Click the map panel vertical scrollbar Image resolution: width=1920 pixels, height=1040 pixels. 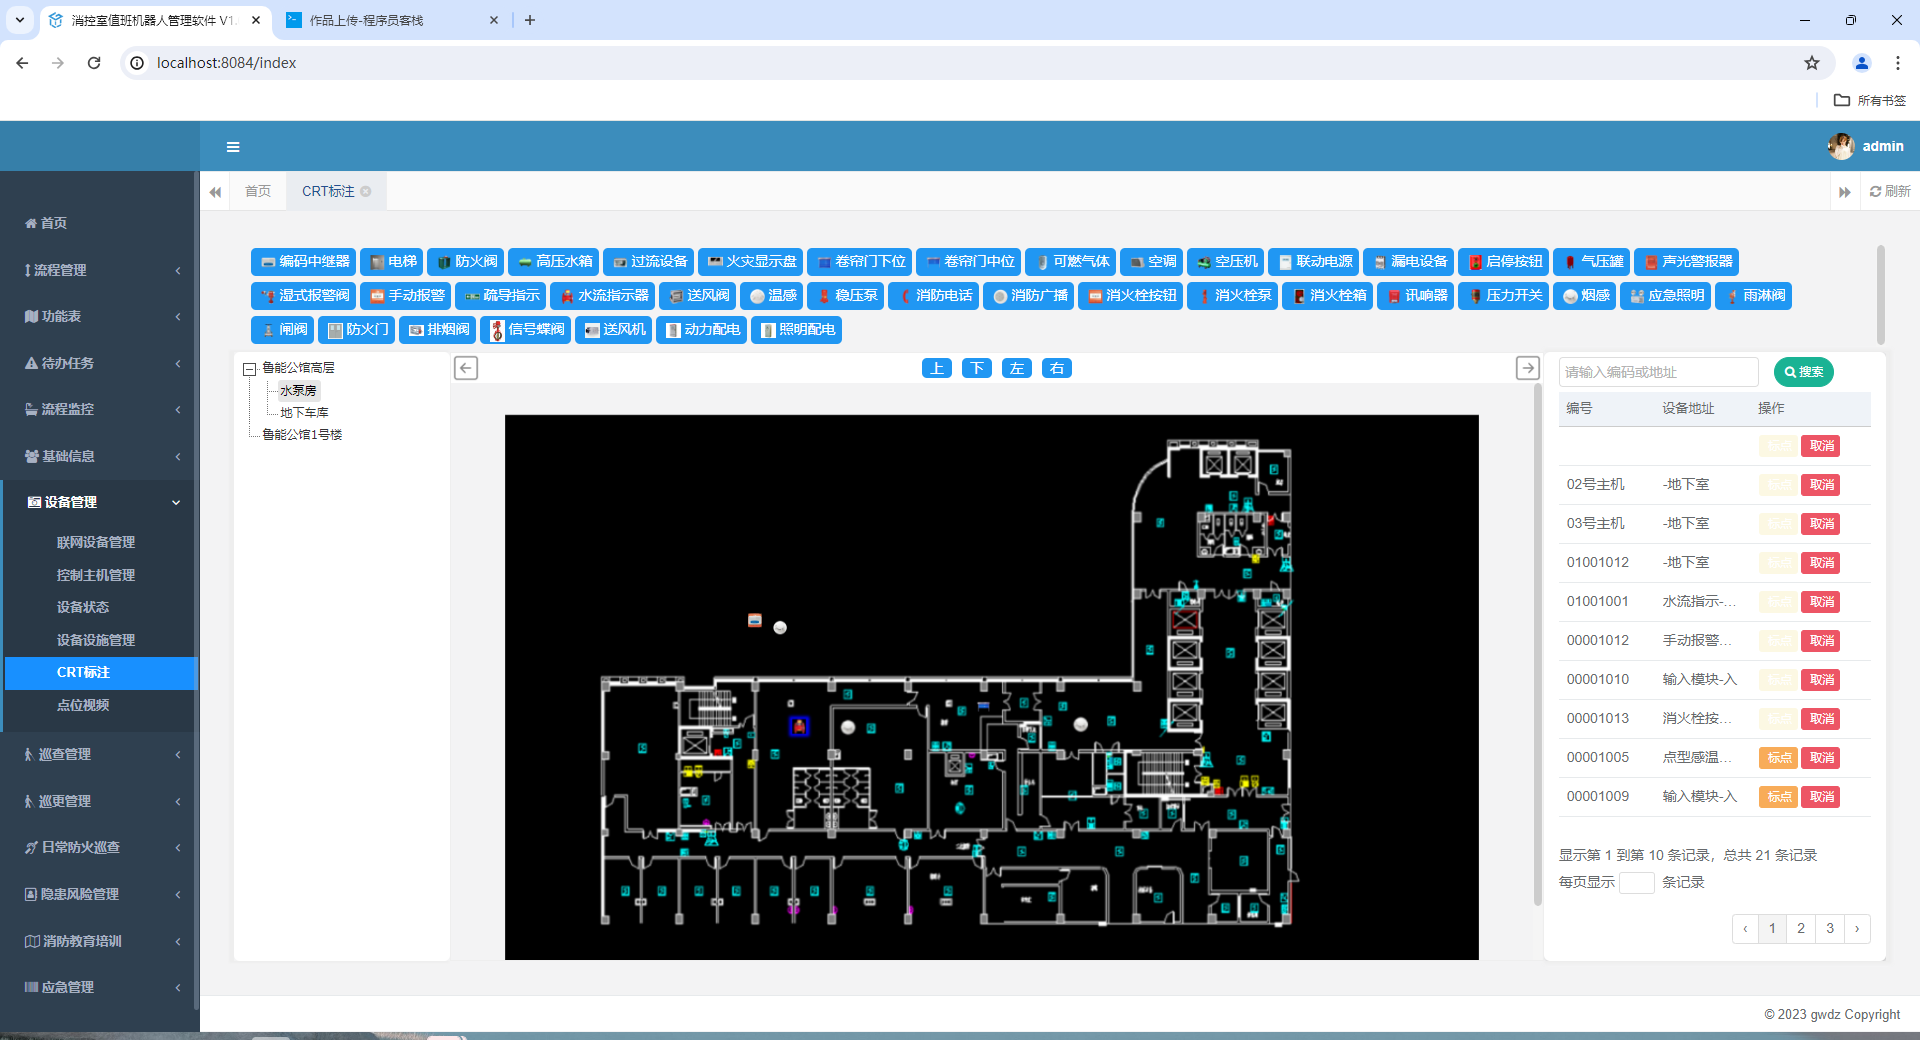point(1538,645)
